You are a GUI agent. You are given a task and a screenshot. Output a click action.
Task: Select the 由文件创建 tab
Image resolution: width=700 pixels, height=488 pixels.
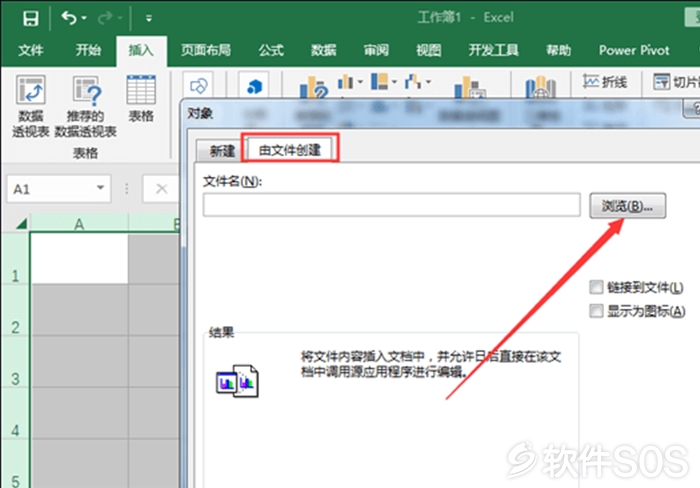click(x=290, y=150)
